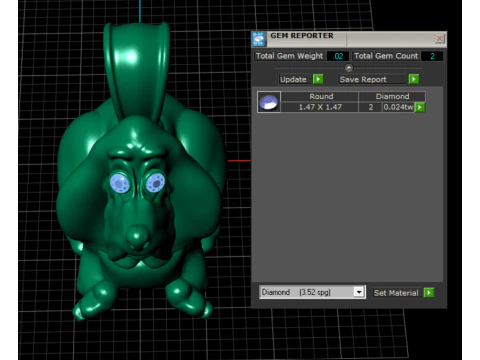The height and width of the screenshot is (360, 480).
Task: Select the left eye gem on model
Action: click(120, 183)
